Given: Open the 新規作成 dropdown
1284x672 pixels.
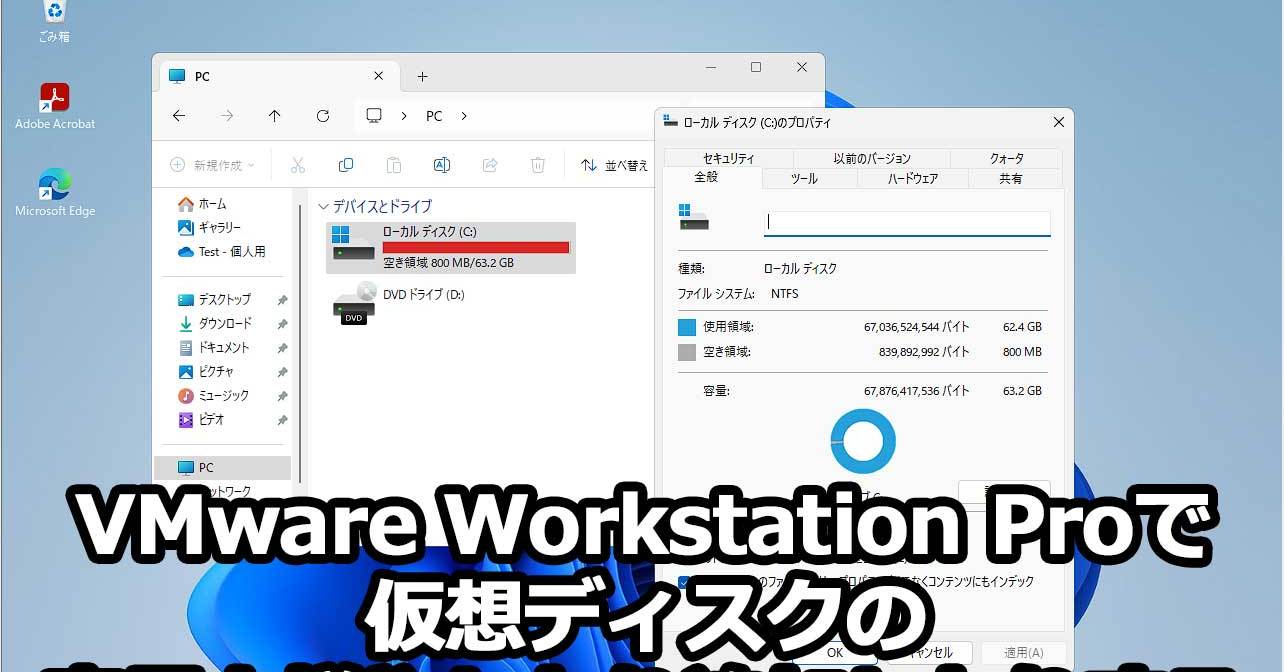Looking at the screenshot, I should pyautogui.click(x=212, y=165).
